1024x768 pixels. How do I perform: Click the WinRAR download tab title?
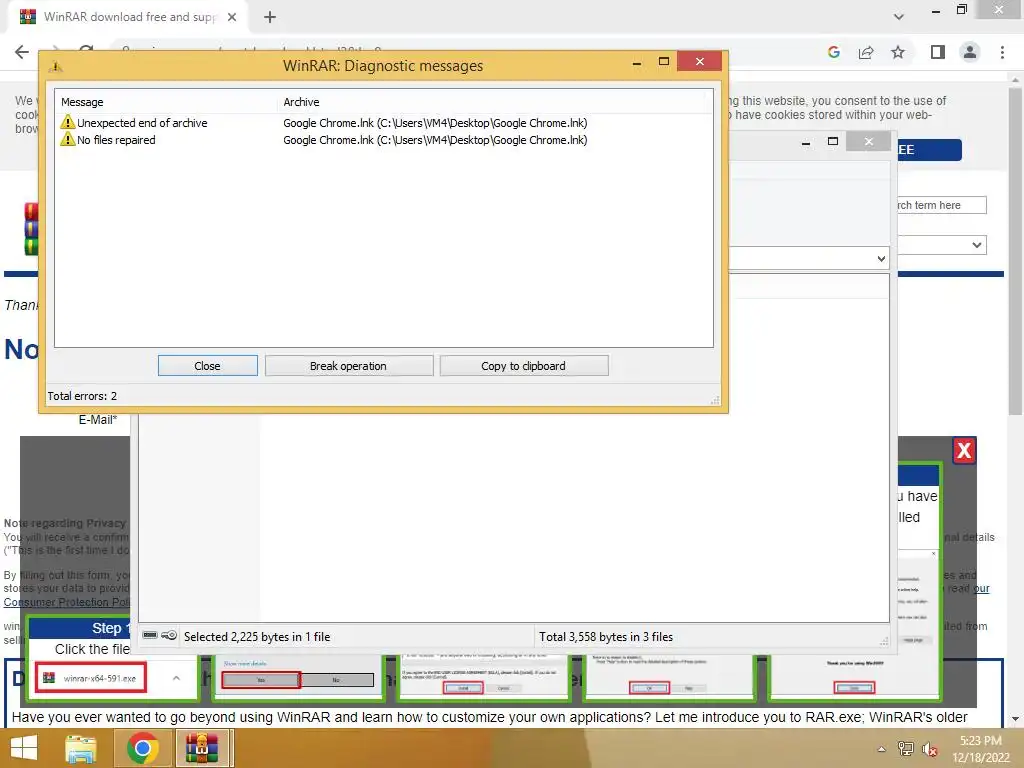click(130, 17)
